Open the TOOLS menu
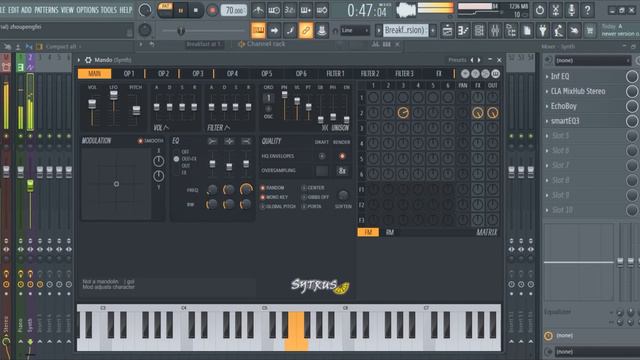 109,10
